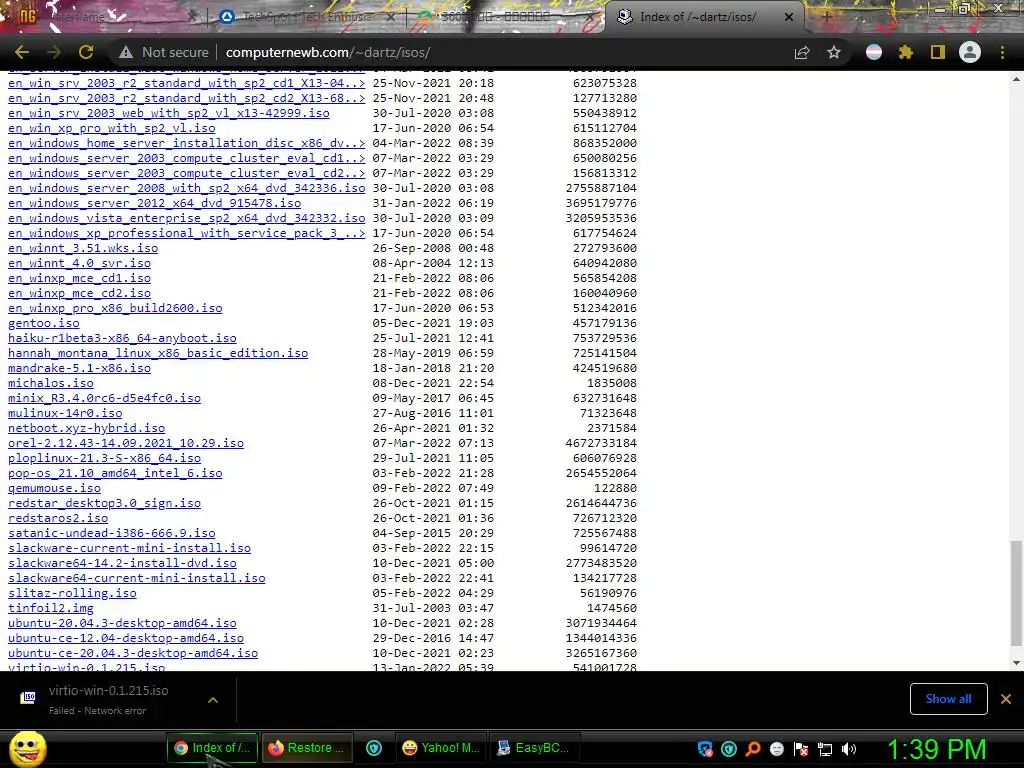Image resolution: width=1024 pixels, height=768 pixels.
Task: Open the Index of Chrome taskbar button
Action: pyautogui.click(x=212, y=748)
